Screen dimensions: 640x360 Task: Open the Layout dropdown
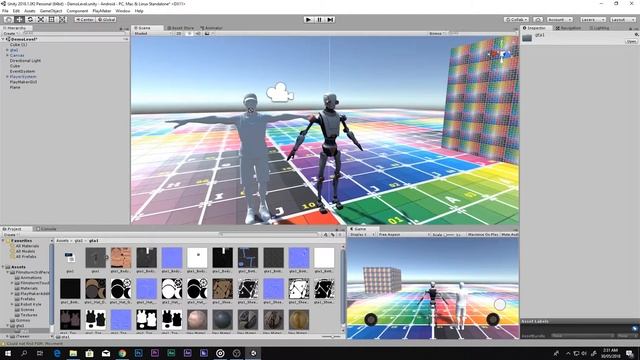623,19
